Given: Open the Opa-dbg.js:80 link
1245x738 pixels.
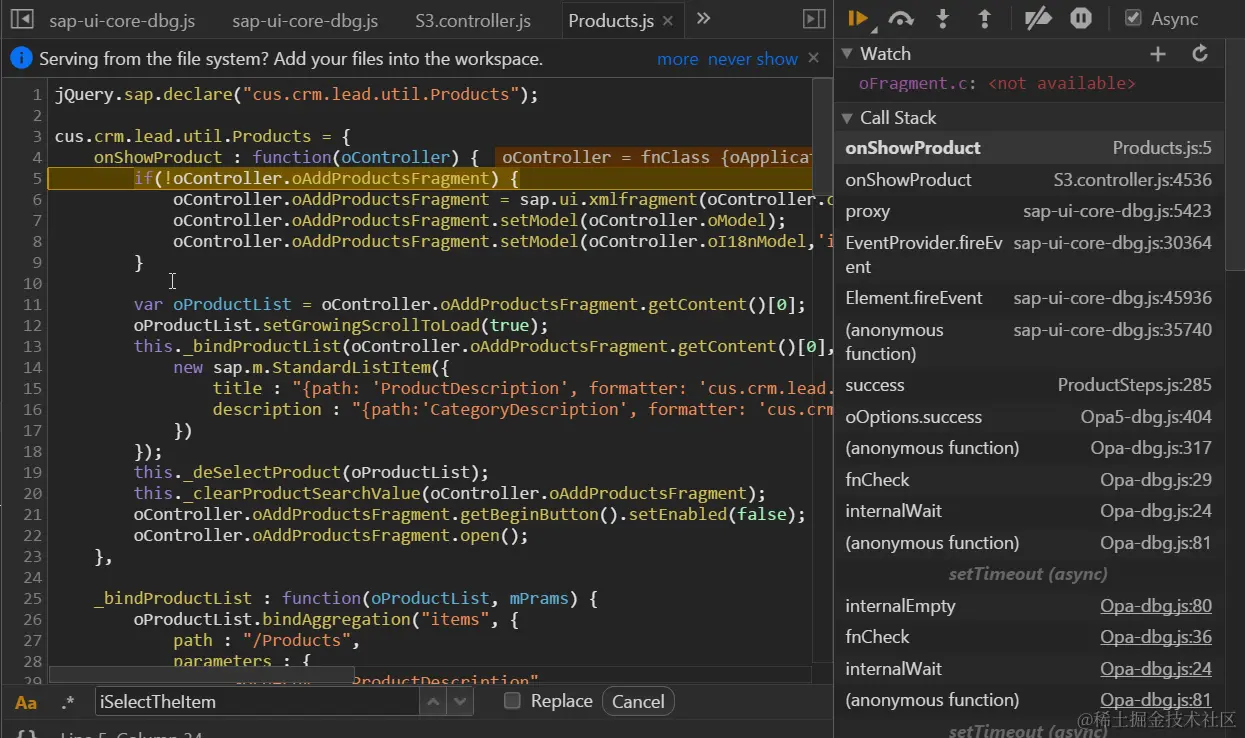Looking at the screenshot, I should coord(1156,606).
